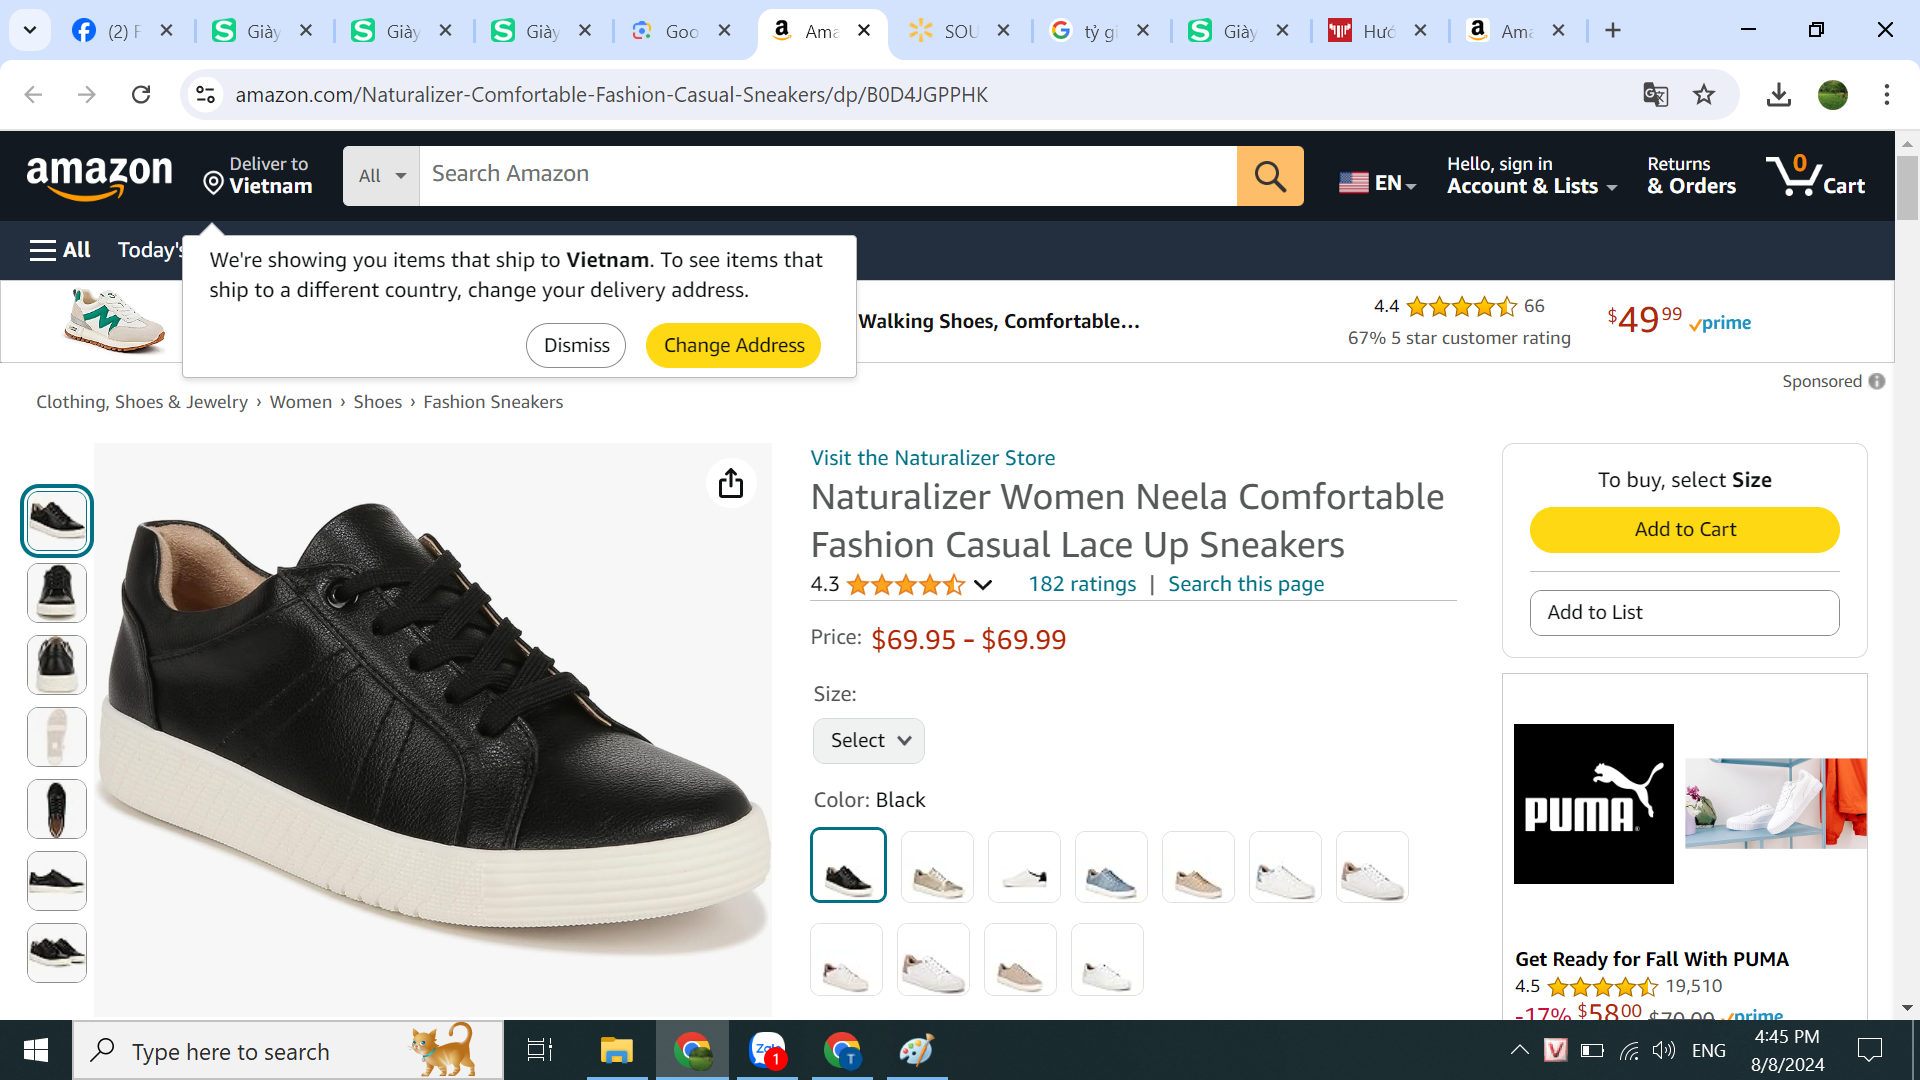Click the Amazon logo

[x=99, y=176]
